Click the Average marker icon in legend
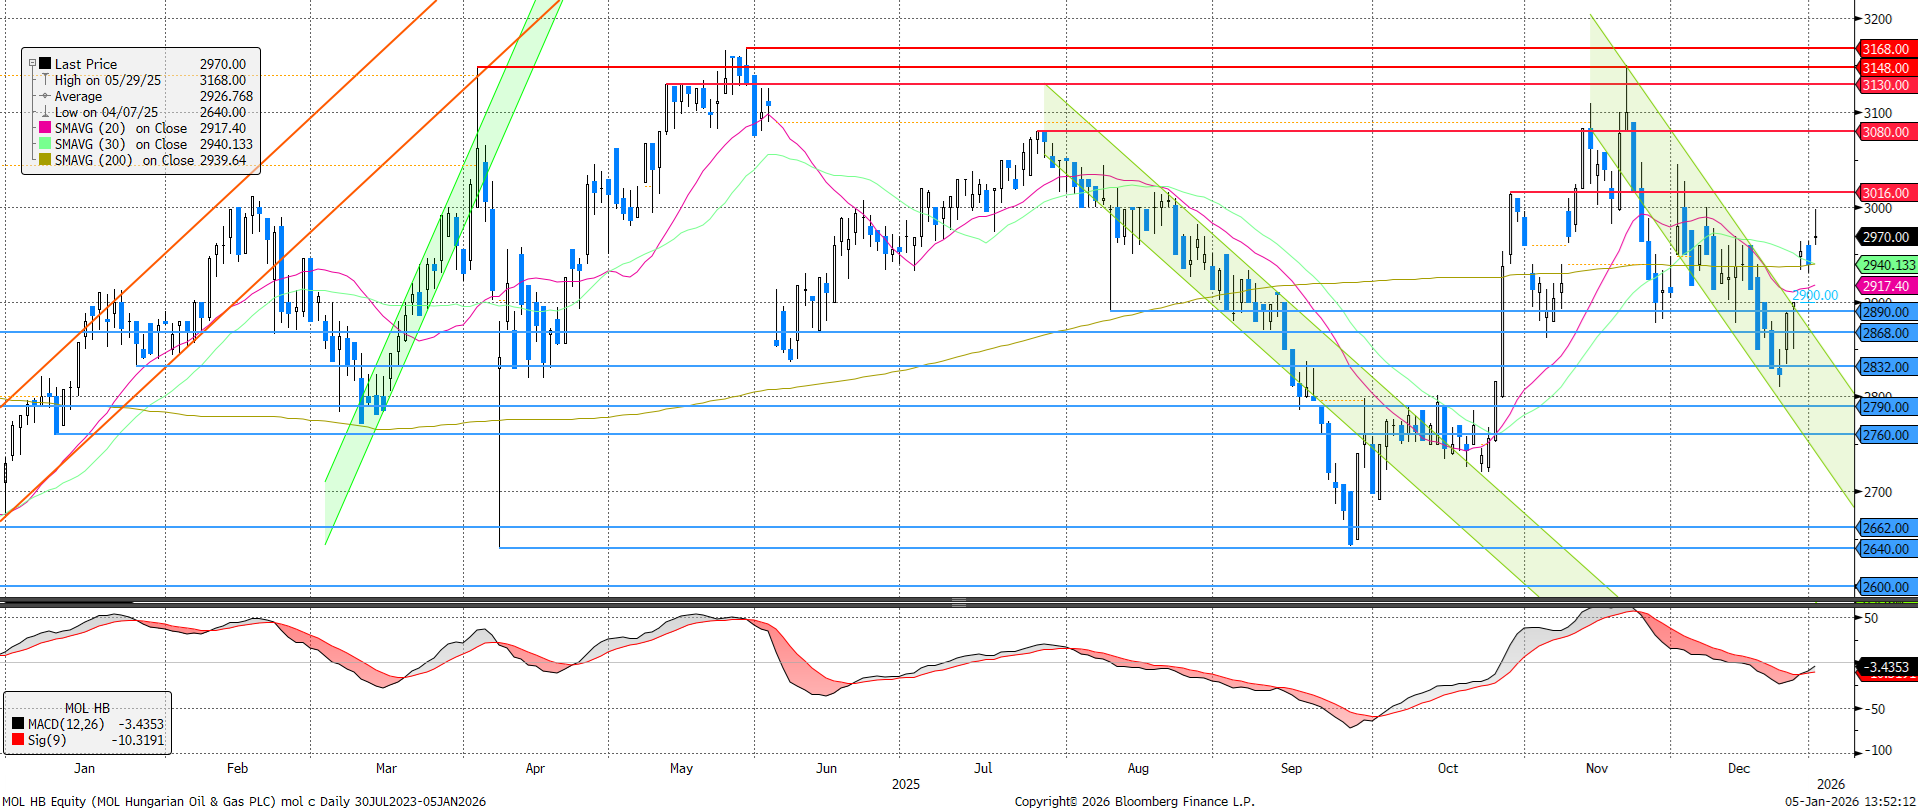 (45, 96)
